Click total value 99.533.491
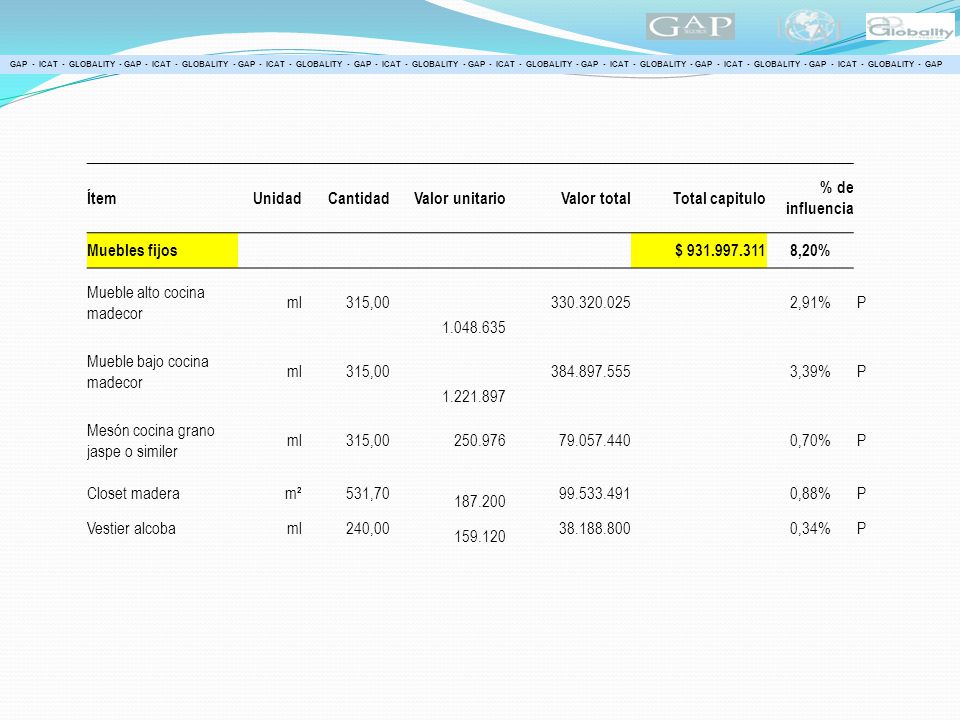The width and height of the screenshot is (960, 720). tap(594, 493)
